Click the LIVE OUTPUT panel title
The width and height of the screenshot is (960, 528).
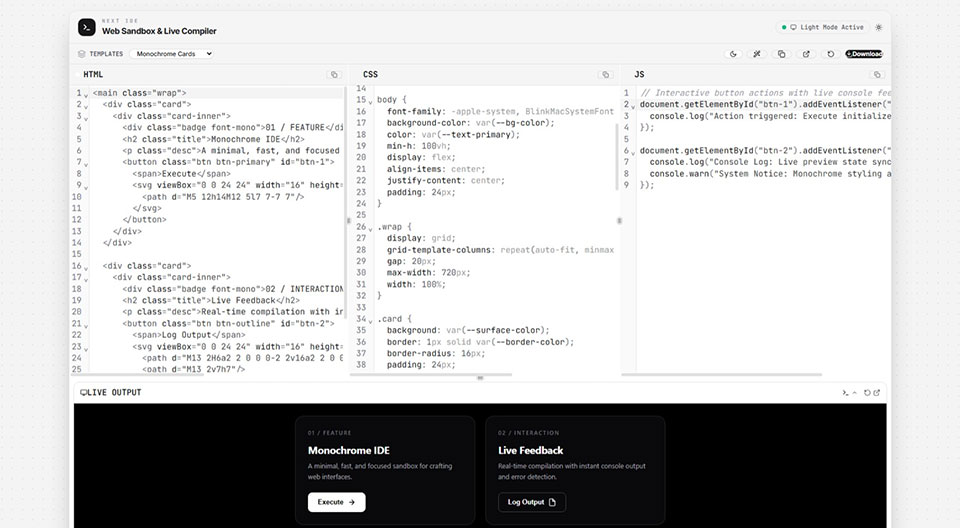tap(114, 393)
